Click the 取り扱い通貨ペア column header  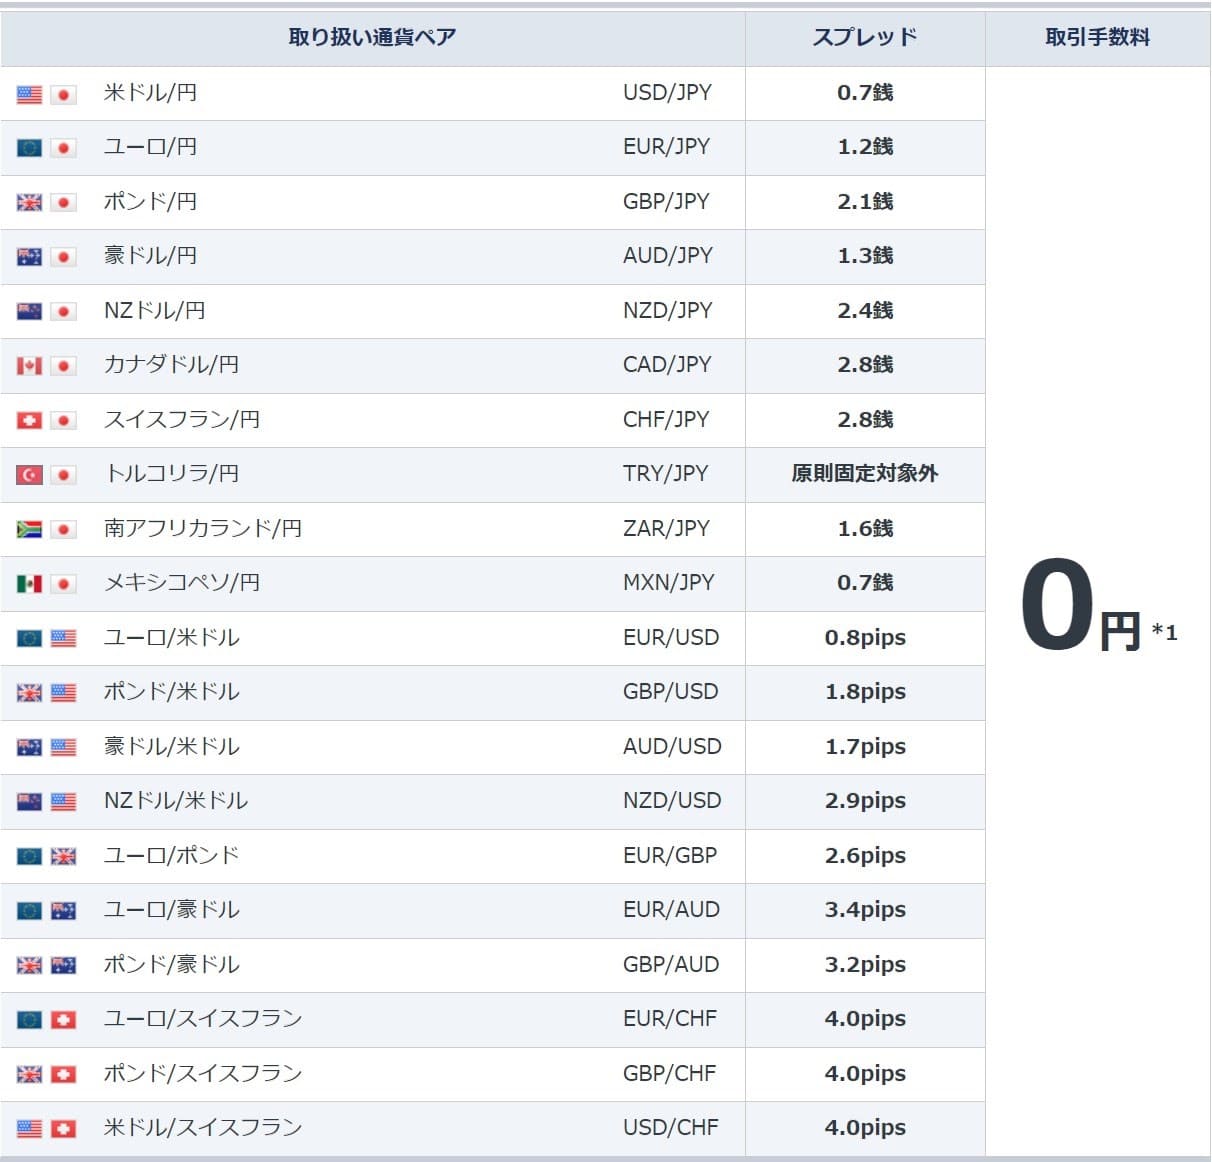tap(372, 37)
